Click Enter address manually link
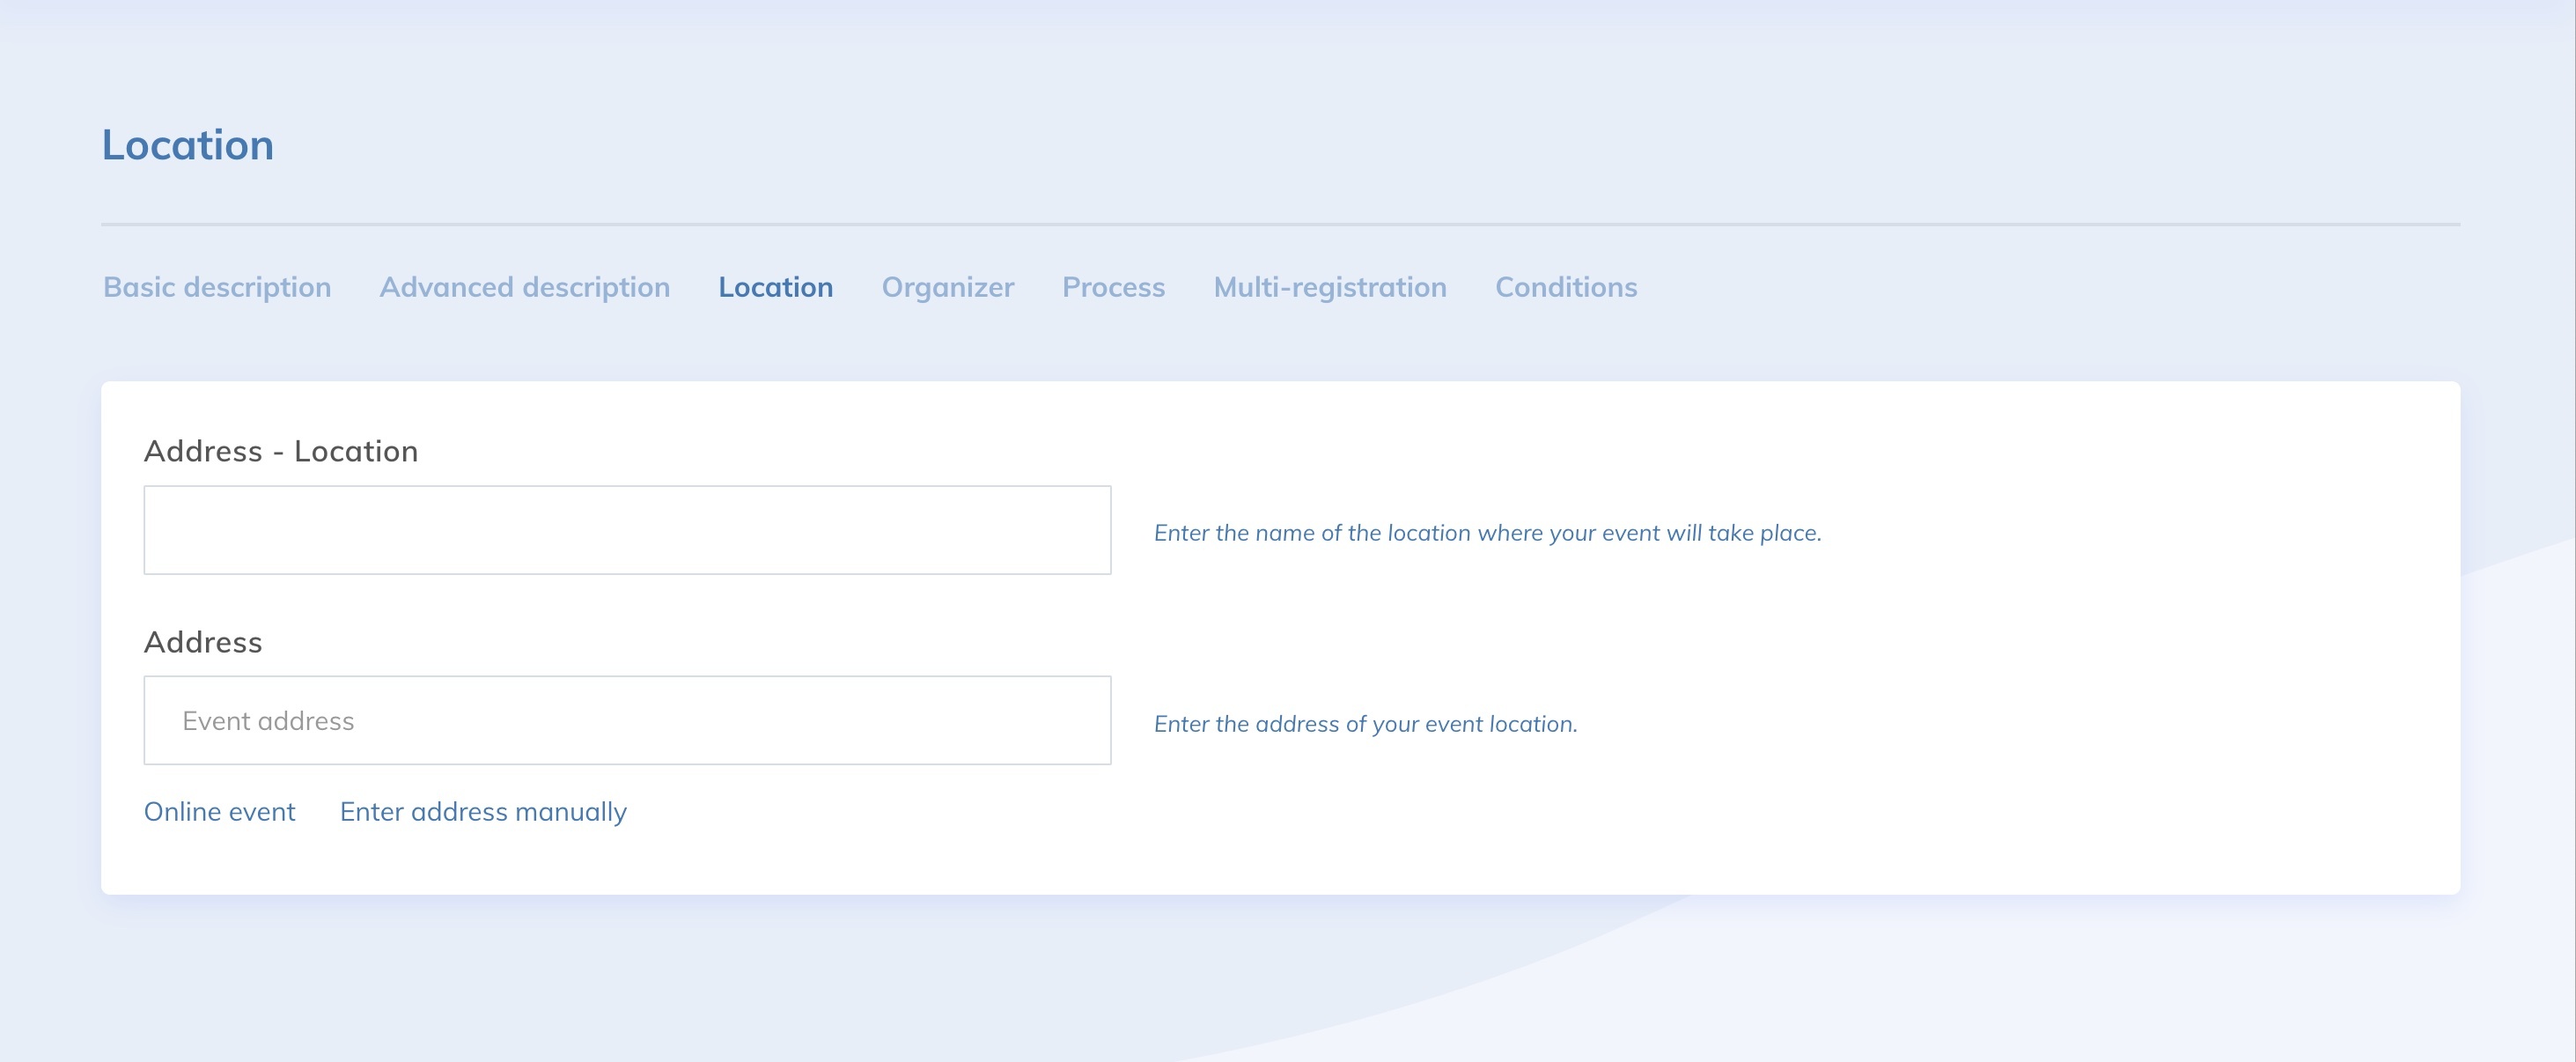2576x1062 pixels. click(x=483, y=811)
